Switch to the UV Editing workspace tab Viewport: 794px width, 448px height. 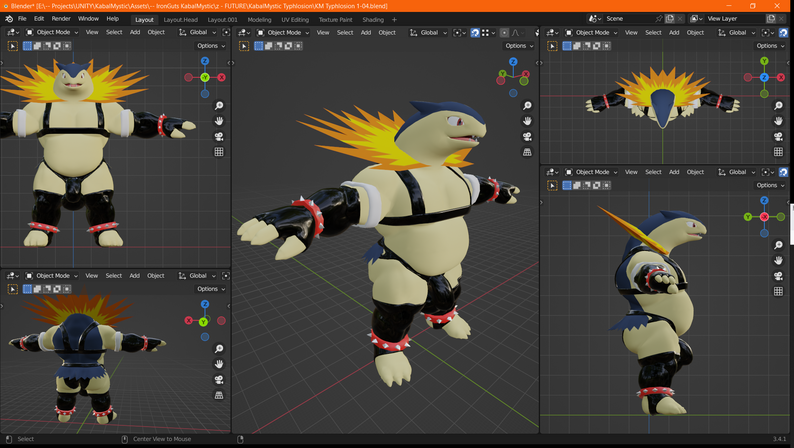tap(295, 19)
